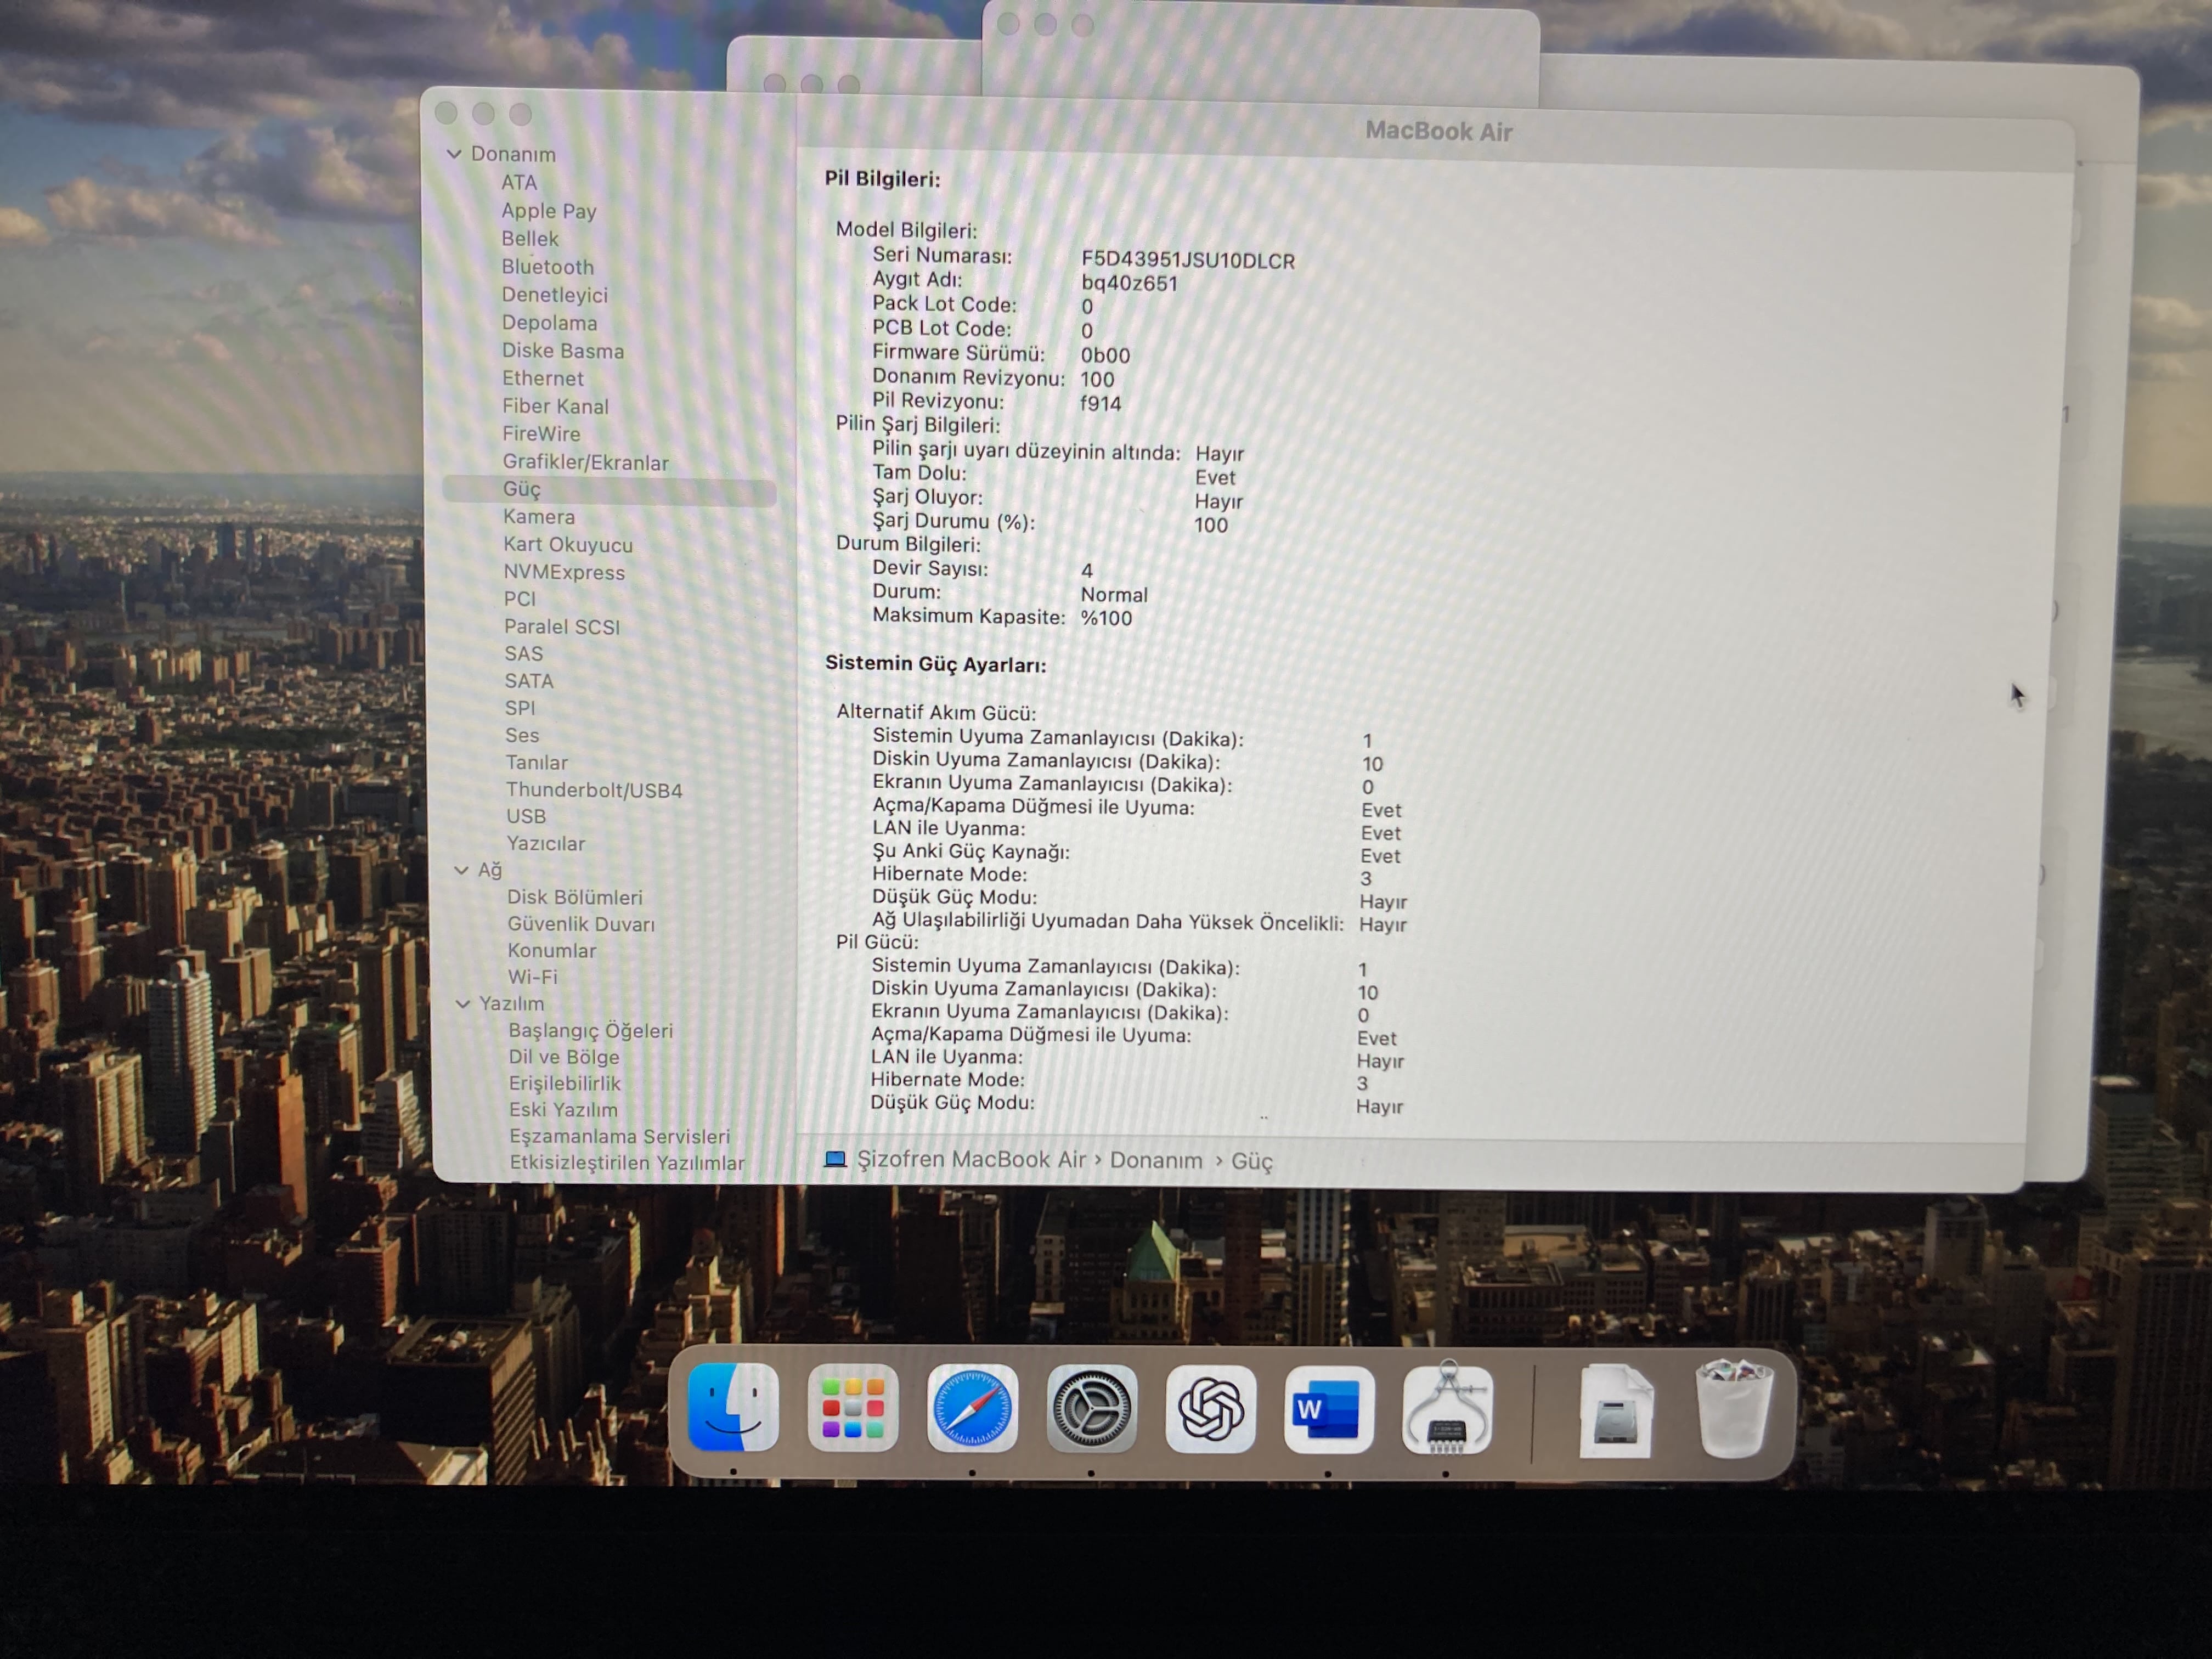Viewport: 2212px width, 1659px height.
Task: Click the Maksimum Kapasite value %100
Action: click(x=1106, y=618)
